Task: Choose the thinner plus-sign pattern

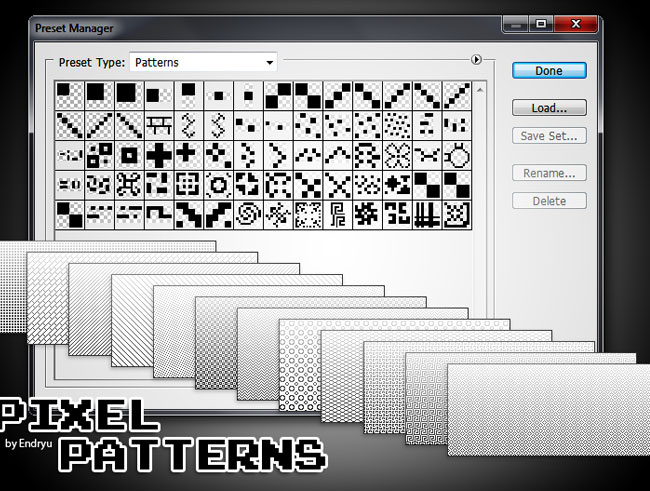Action: click(x=189, y=155)
